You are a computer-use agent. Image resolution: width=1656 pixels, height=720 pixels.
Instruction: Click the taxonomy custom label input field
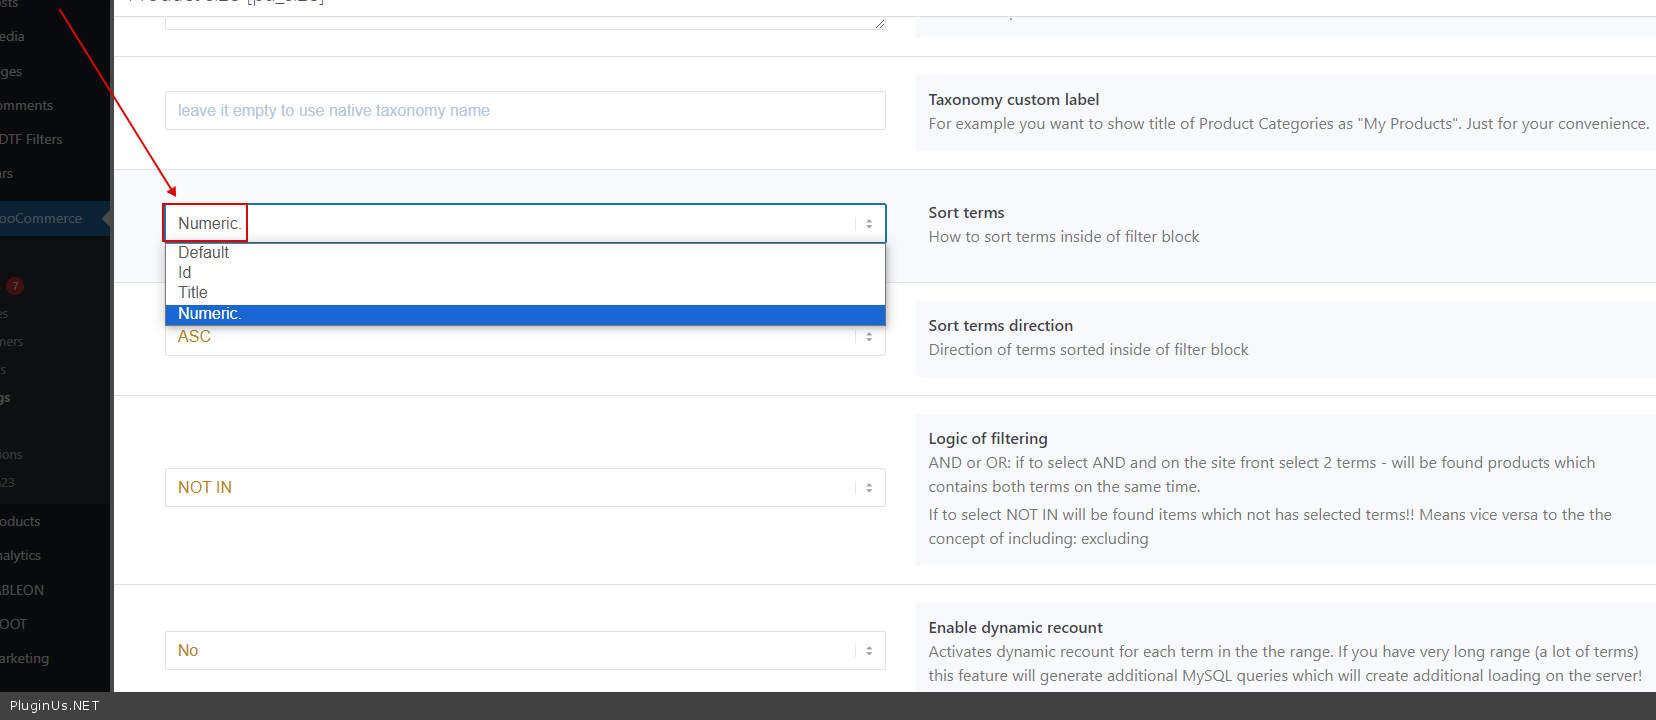(525, 110)
